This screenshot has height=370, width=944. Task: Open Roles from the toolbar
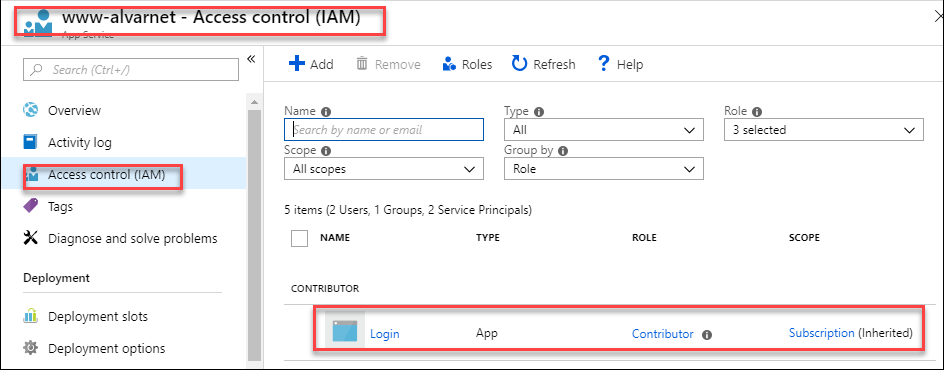point(467,64)
